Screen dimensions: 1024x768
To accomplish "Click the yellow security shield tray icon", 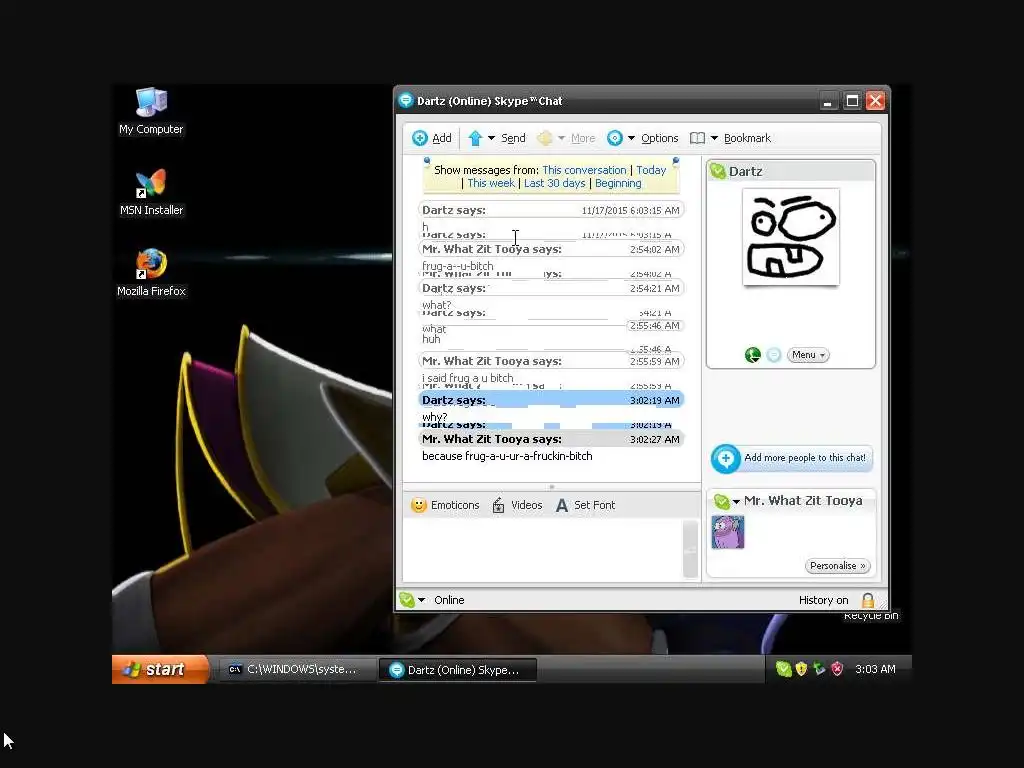I will click(801, 669).
